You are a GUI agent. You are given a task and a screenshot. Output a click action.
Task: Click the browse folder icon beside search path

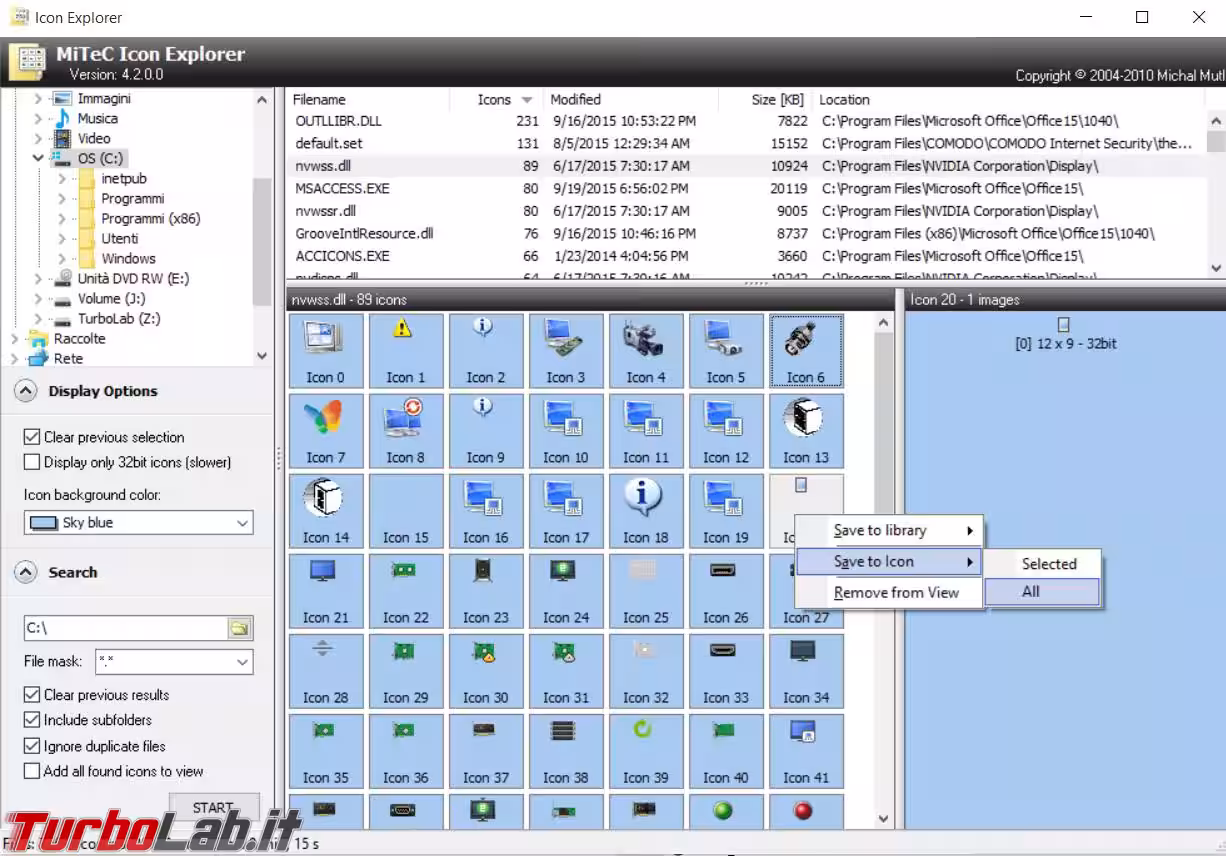tap(239, 628)
